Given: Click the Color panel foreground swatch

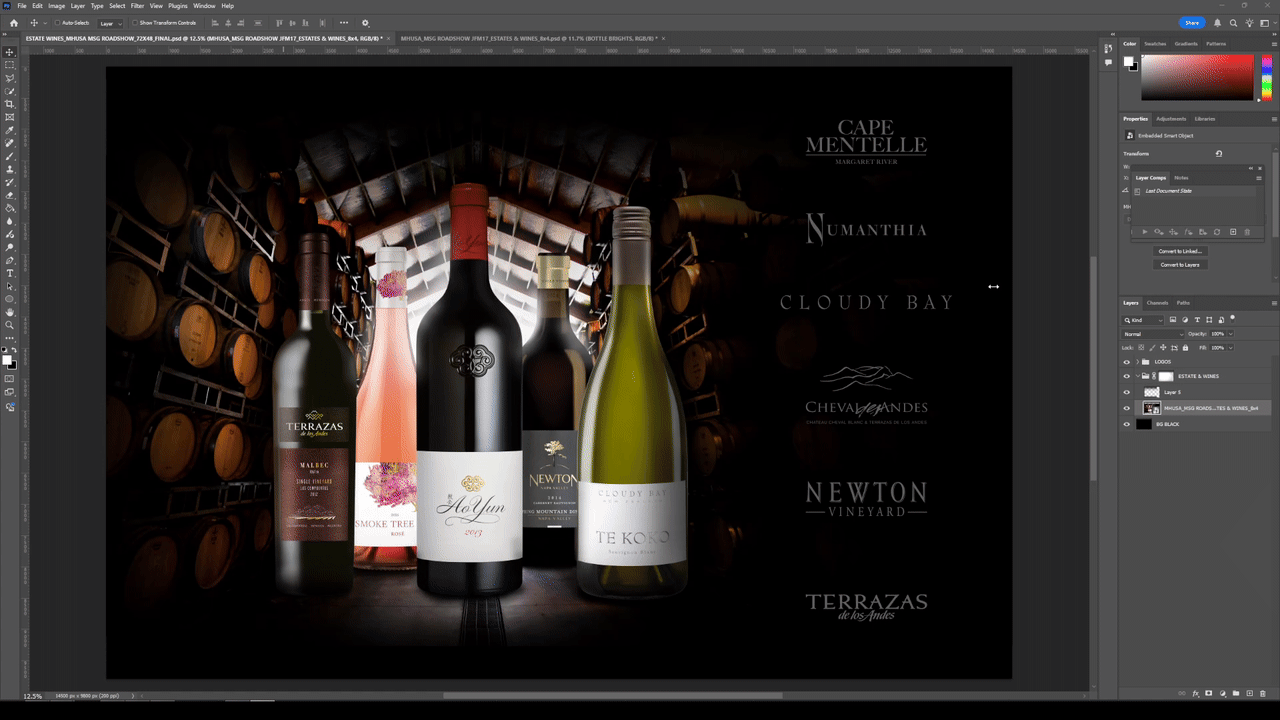Looking at the screenshot, I should tap(1129, 62).
